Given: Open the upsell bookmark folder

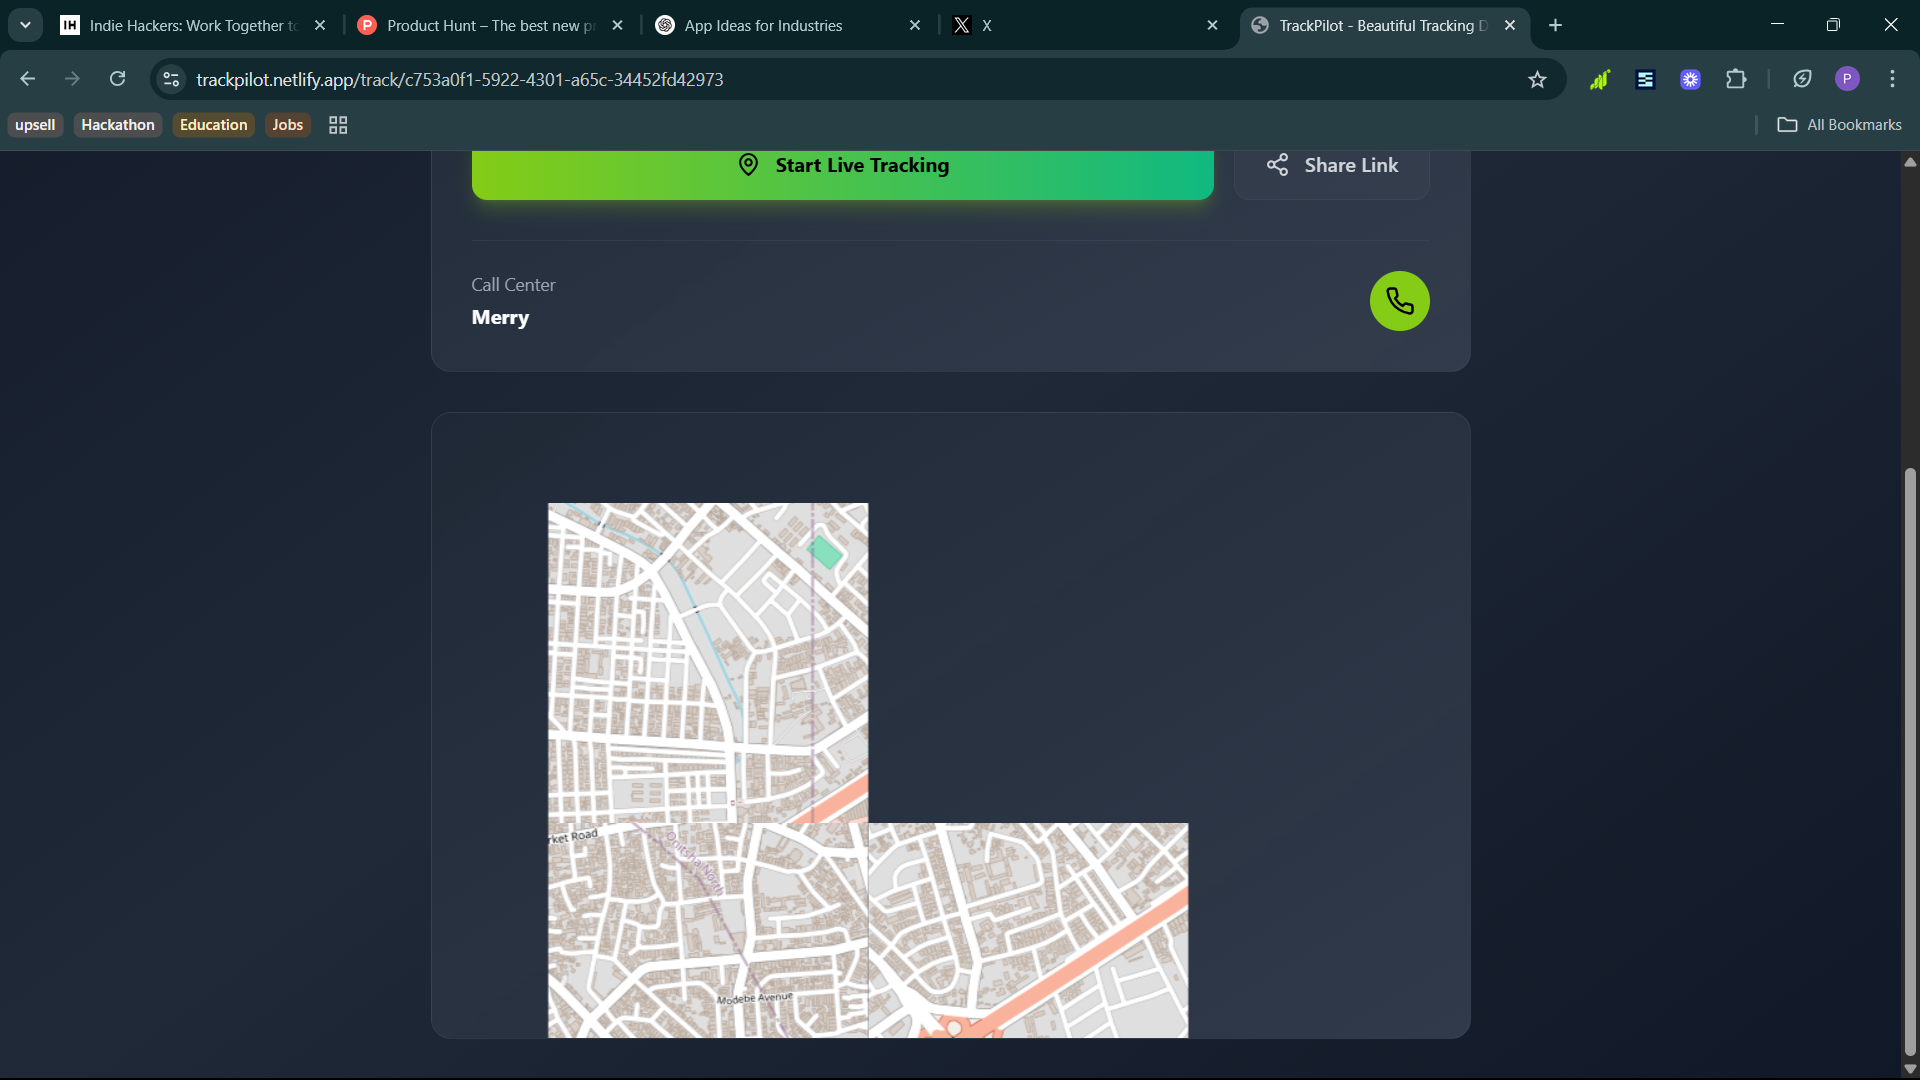Looking at the screenshot, I should (35, 125).
